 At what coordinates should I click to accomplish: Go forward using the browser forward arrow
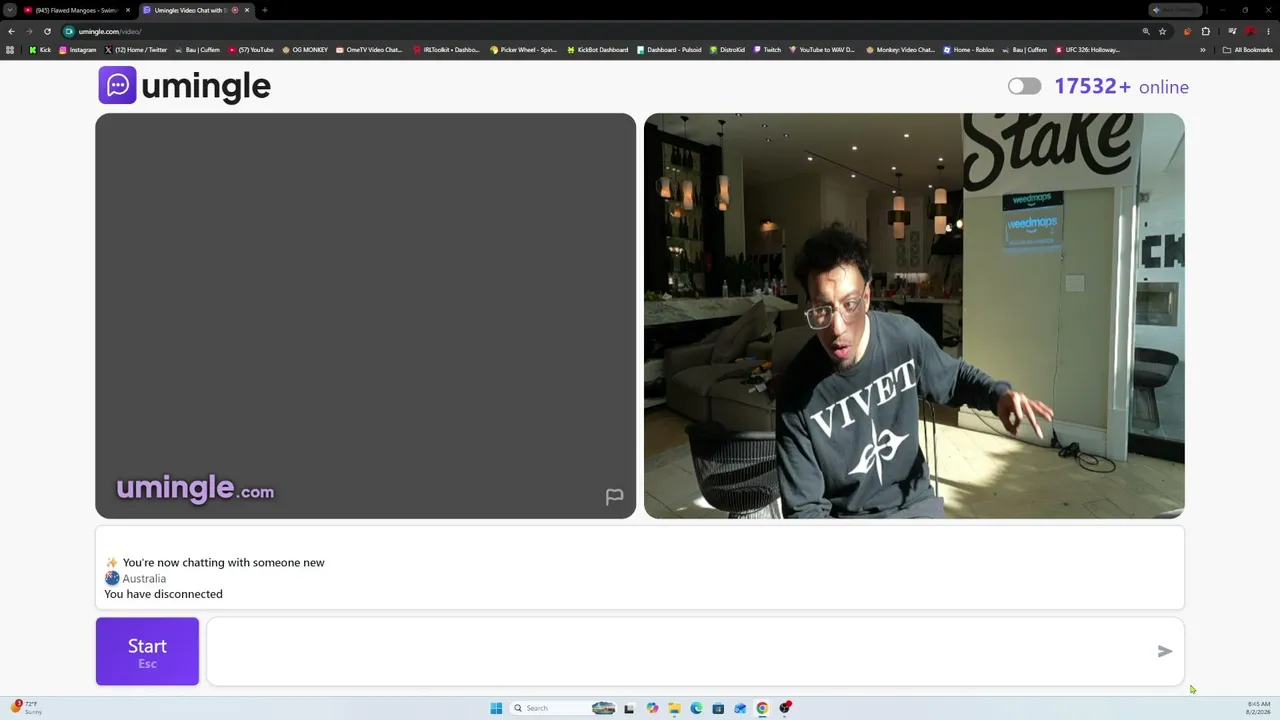point(28,31)
